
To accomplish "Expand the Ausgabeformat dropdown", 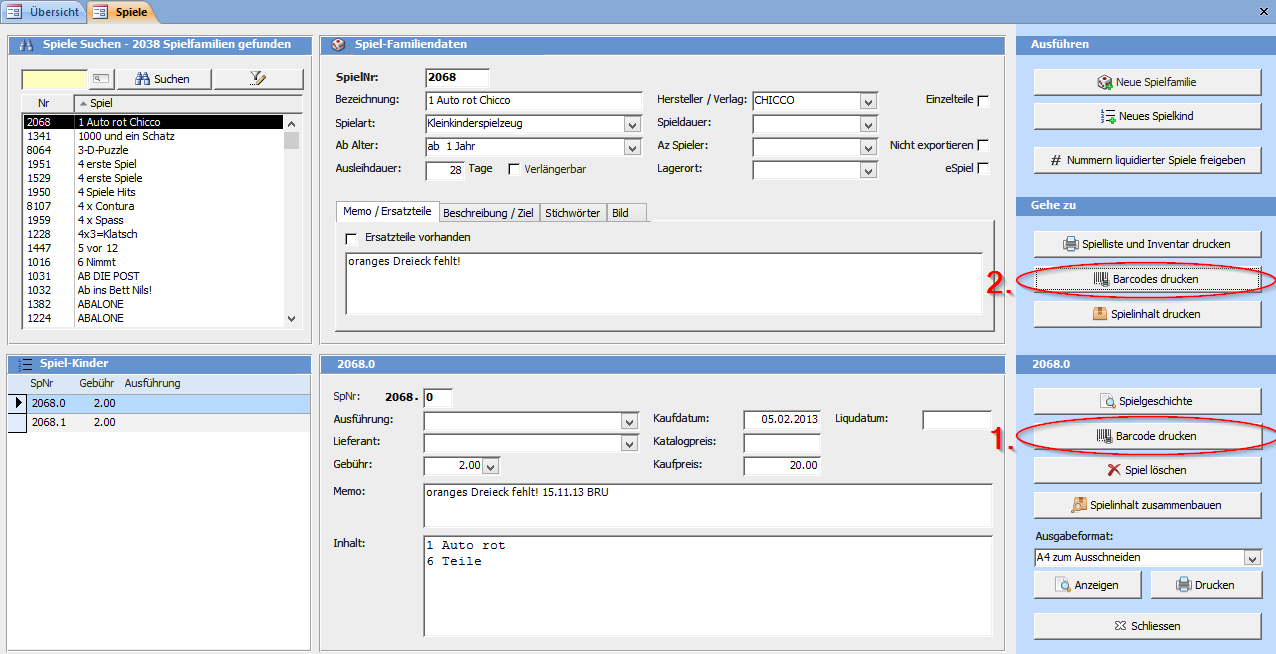I will point(1252,558).
